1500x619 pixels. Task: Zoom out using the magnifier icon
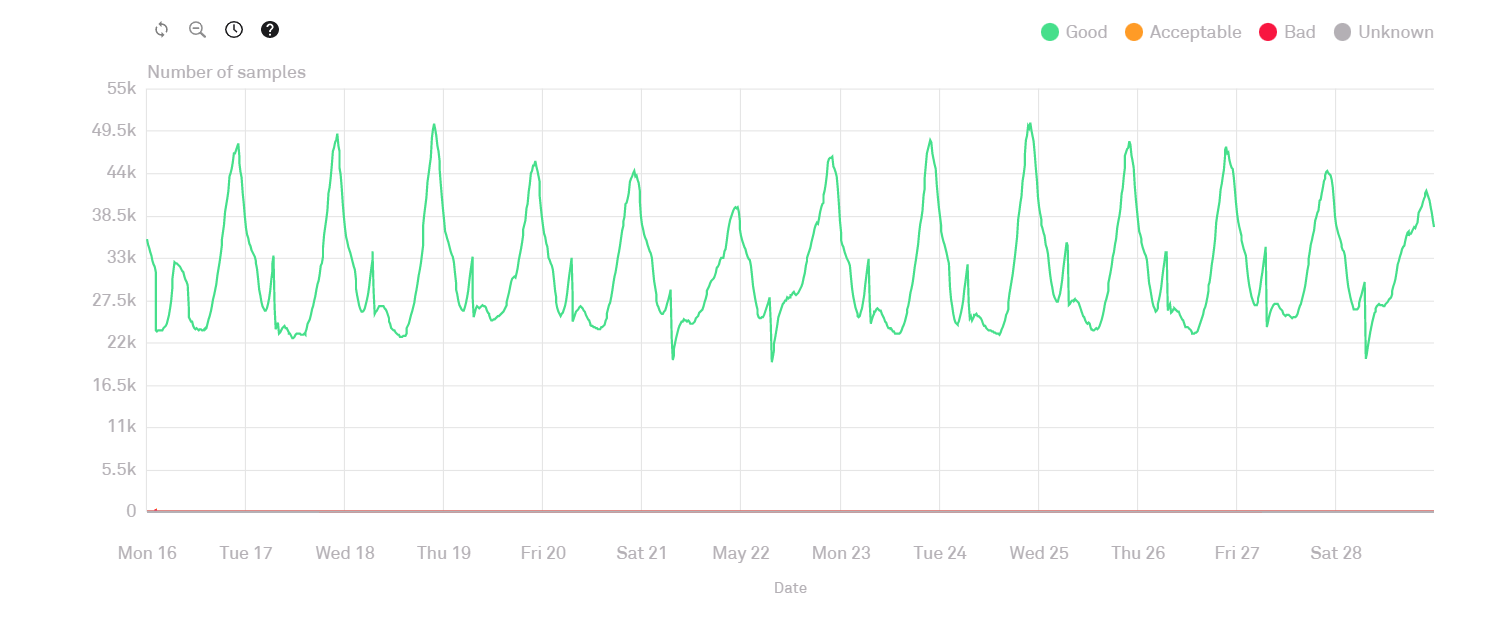(198, 30)
